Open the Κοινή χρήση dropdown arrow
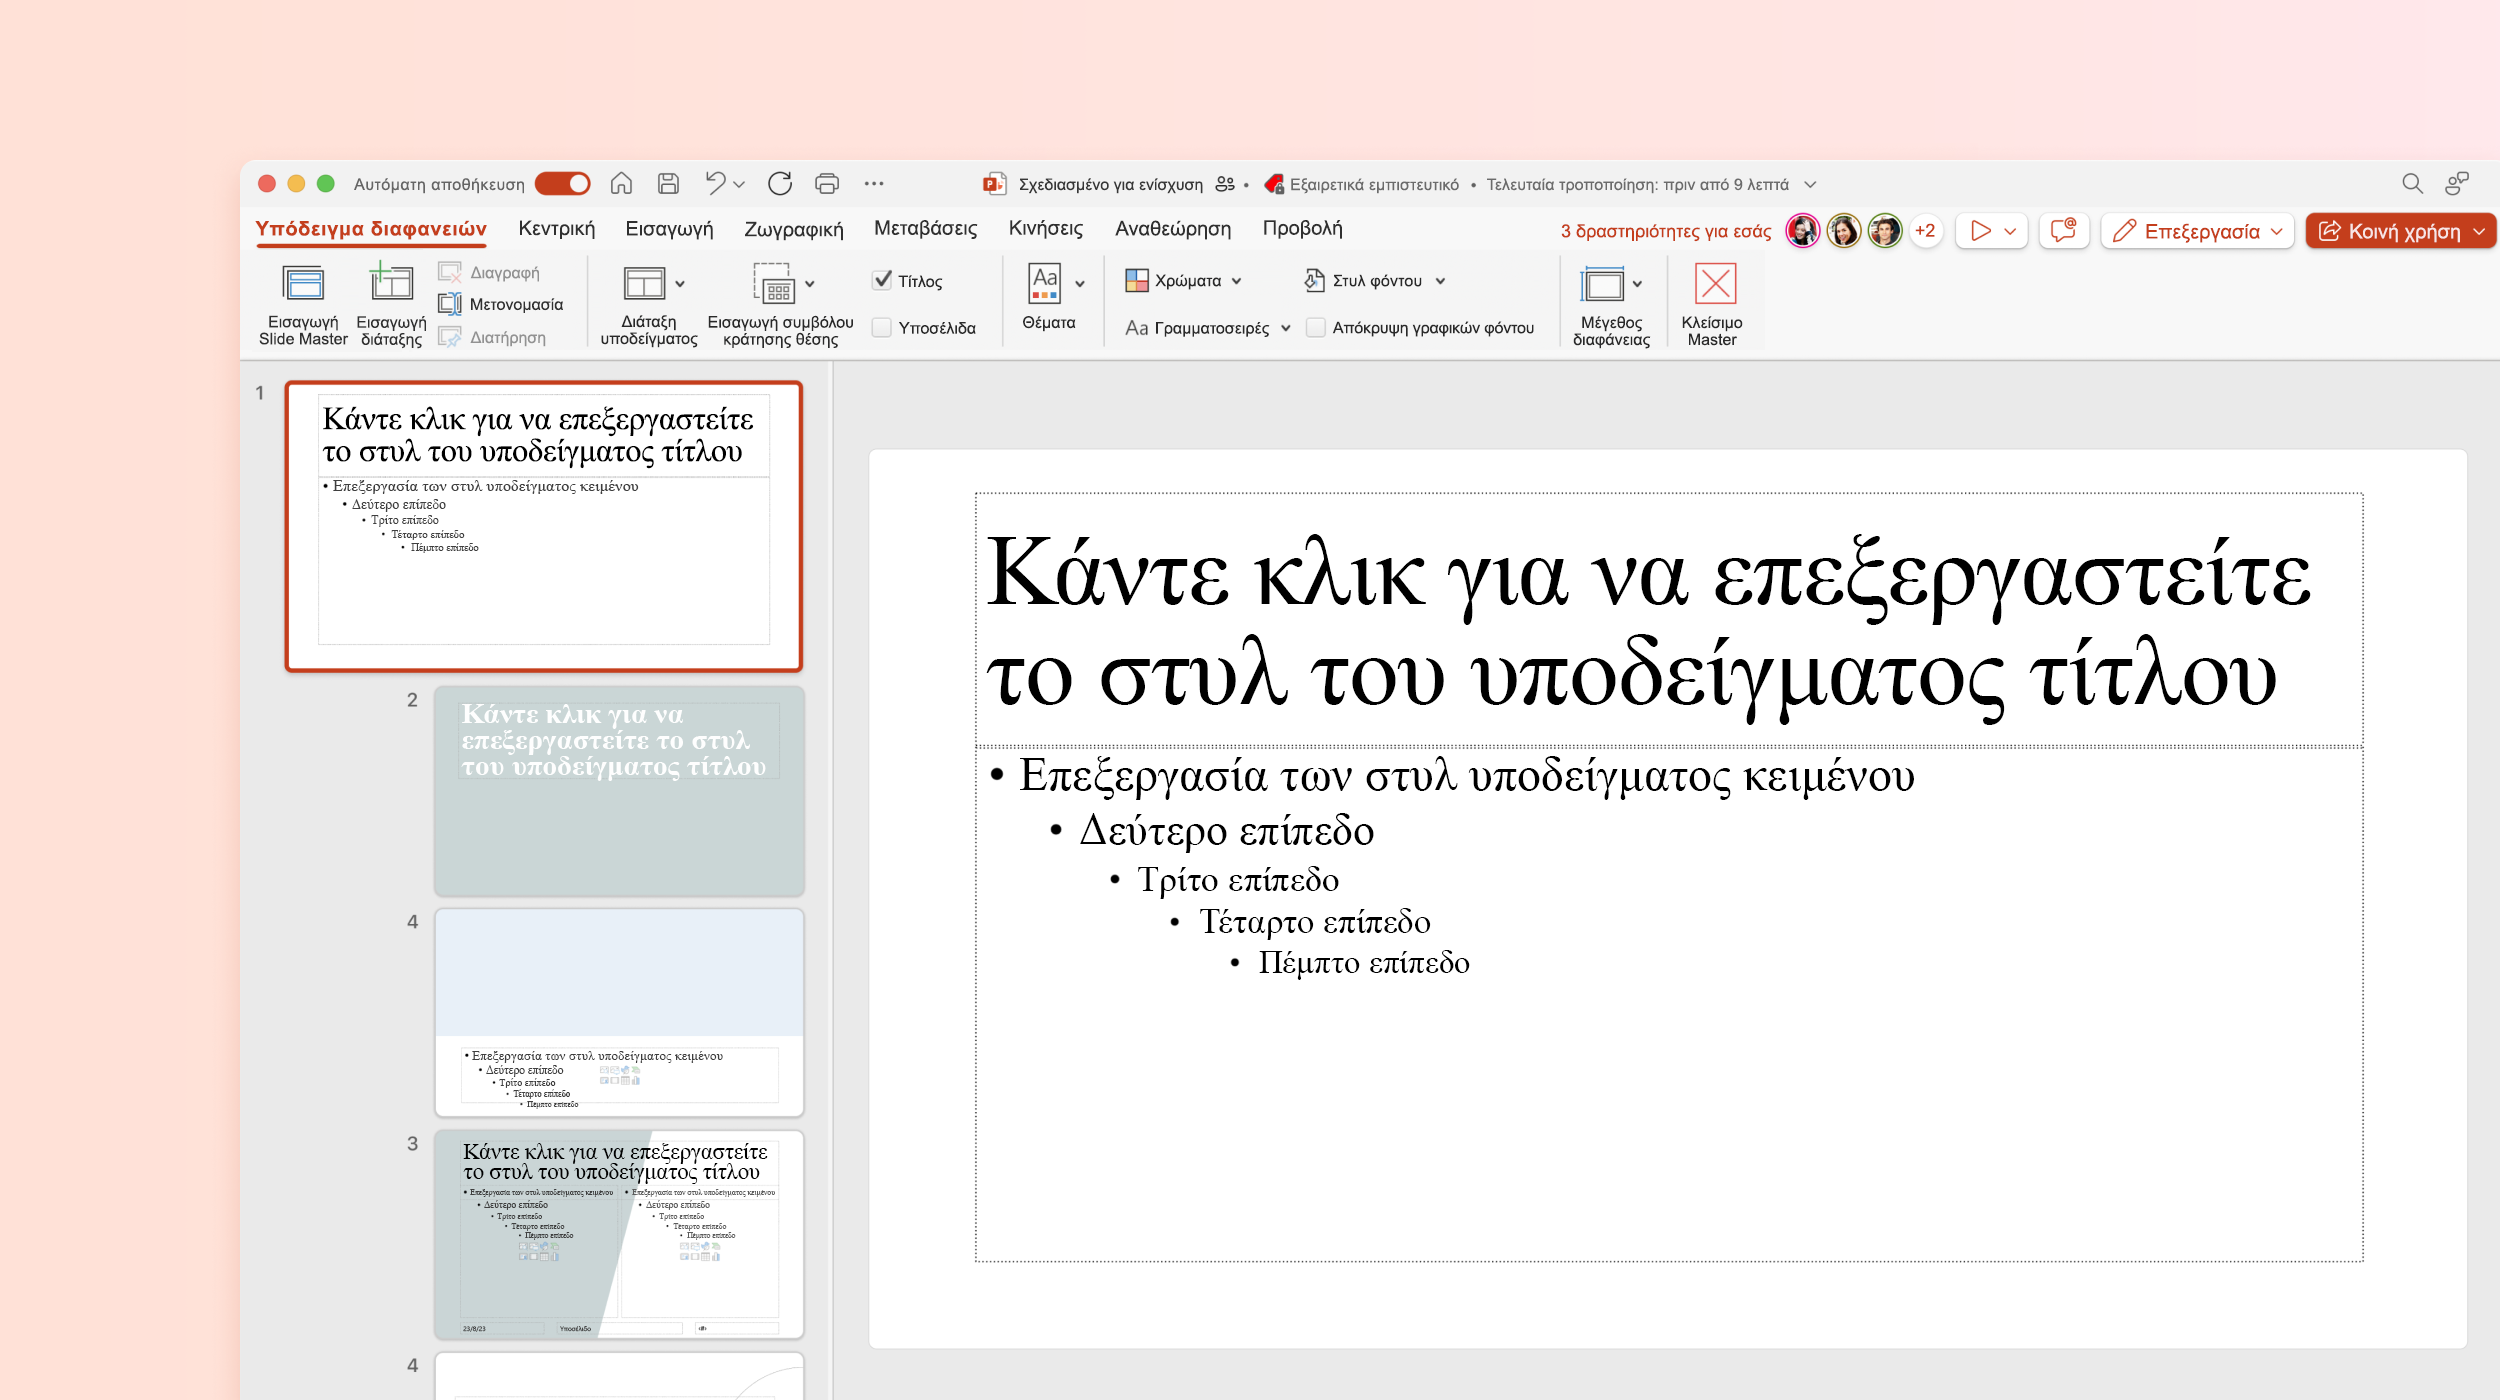This screenshot has height=1400, width=2500. click(2479, 231)
